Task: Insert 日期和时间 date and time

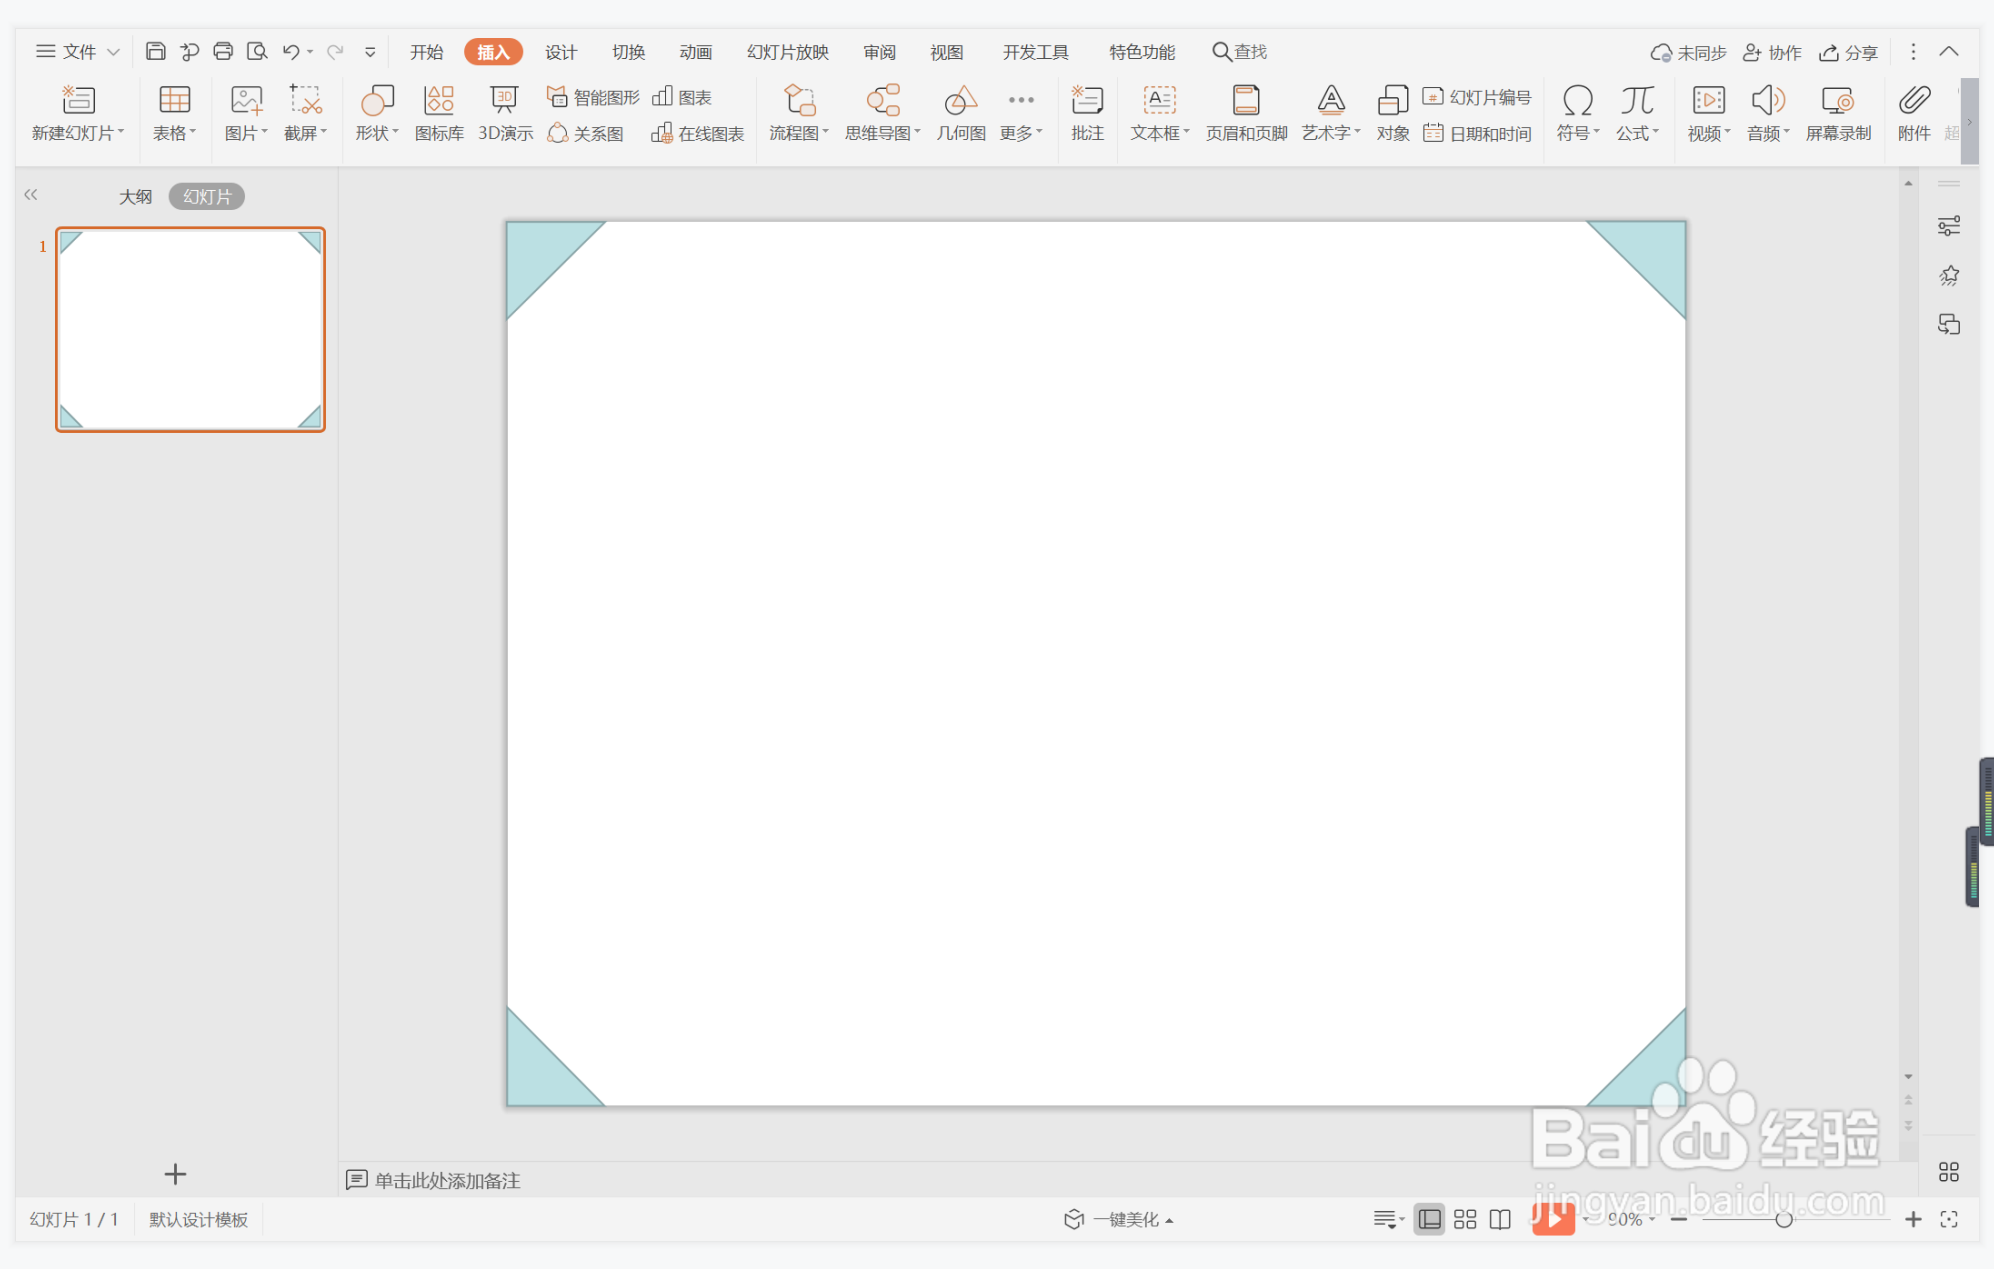Action: (x=1477, y=133)
